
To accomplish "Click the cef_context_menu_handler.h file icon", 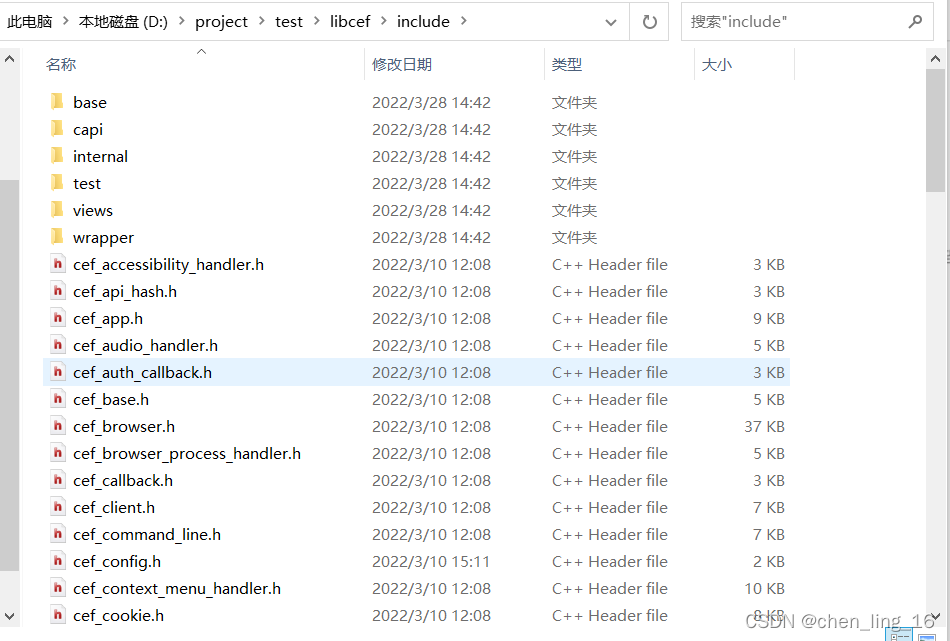I will (58, 588).
